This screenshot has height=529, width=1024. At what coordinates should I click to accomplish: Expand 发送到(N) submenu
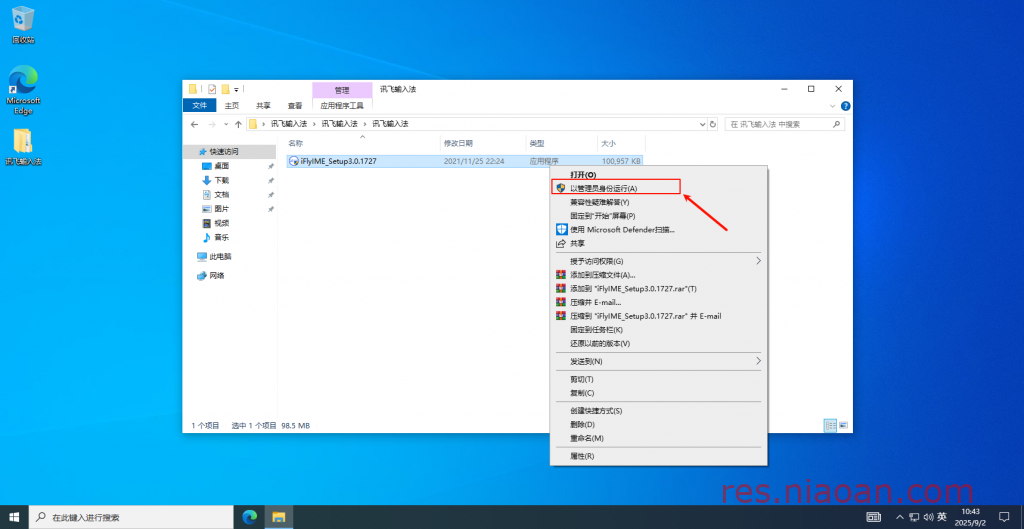(x=658, y=361)
